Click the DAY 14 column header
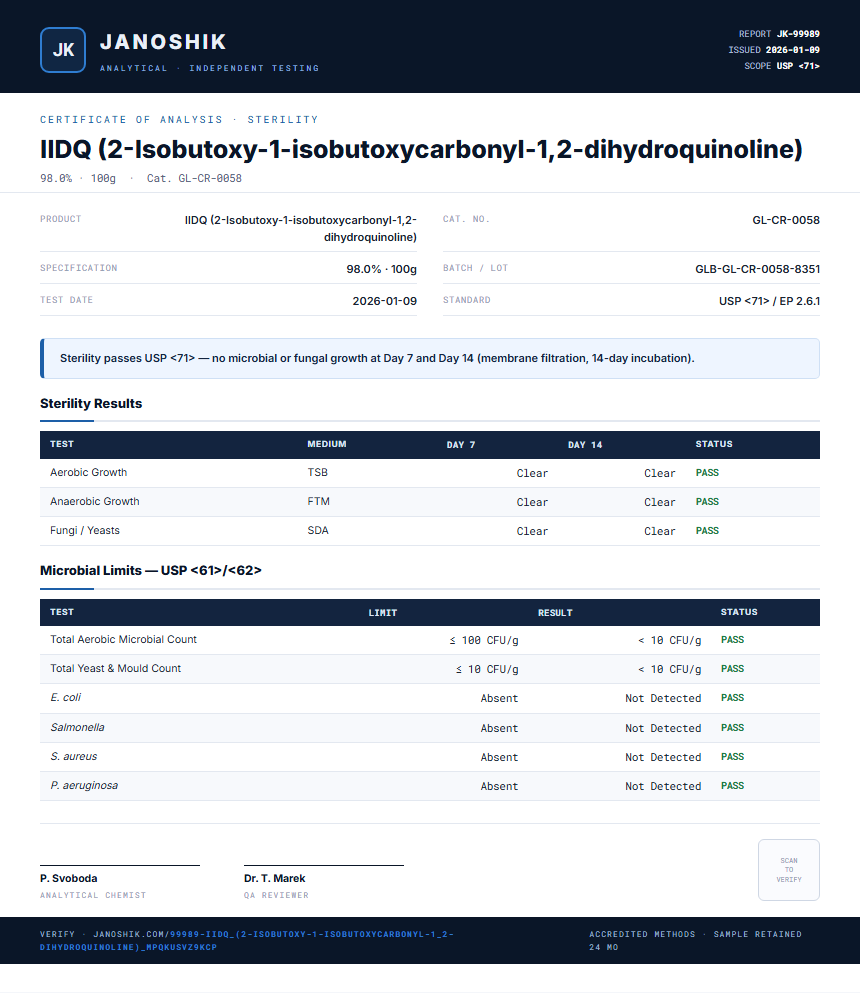Image resolution: width=860 pixels, height=993 pixels. tap(585, 445)
